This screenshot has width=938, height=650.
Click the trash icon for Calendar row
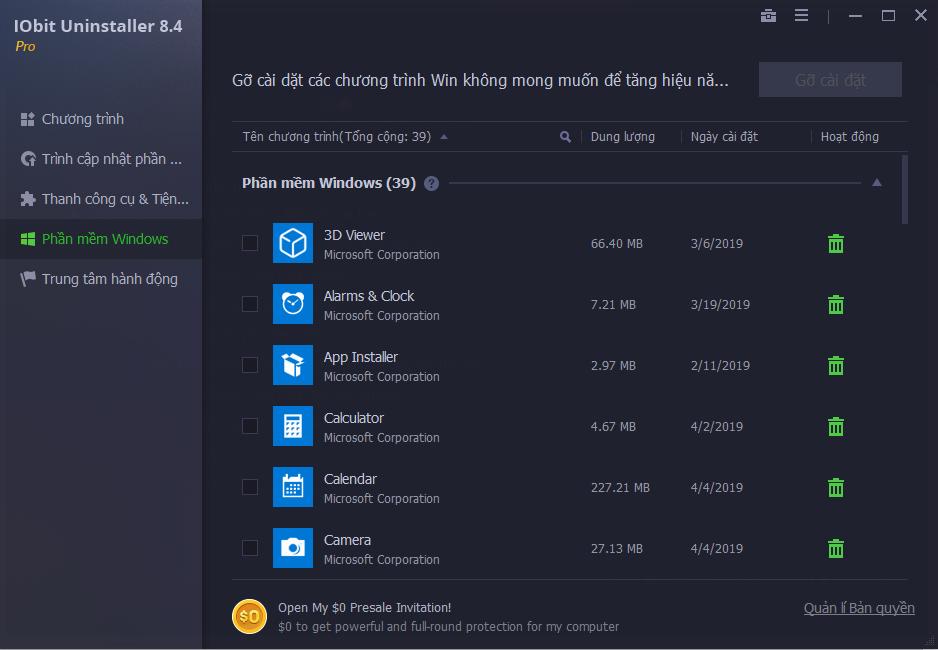(x=836, y=488)
